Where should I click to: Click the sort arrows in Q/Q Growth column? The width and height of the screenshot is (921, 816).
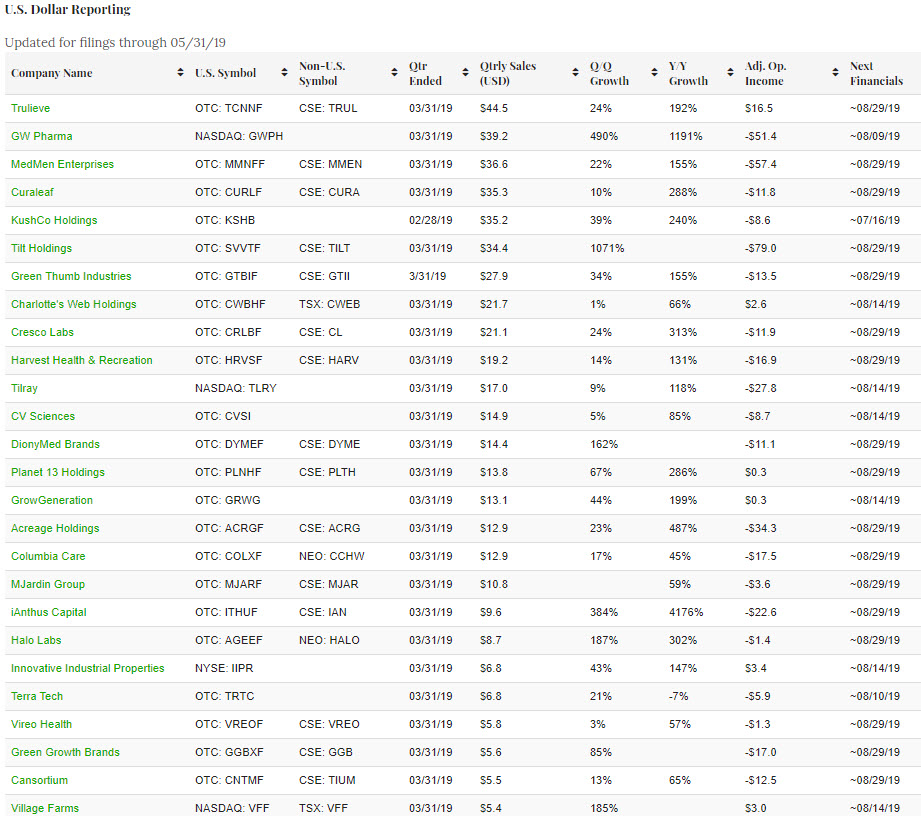click(655, 73)
